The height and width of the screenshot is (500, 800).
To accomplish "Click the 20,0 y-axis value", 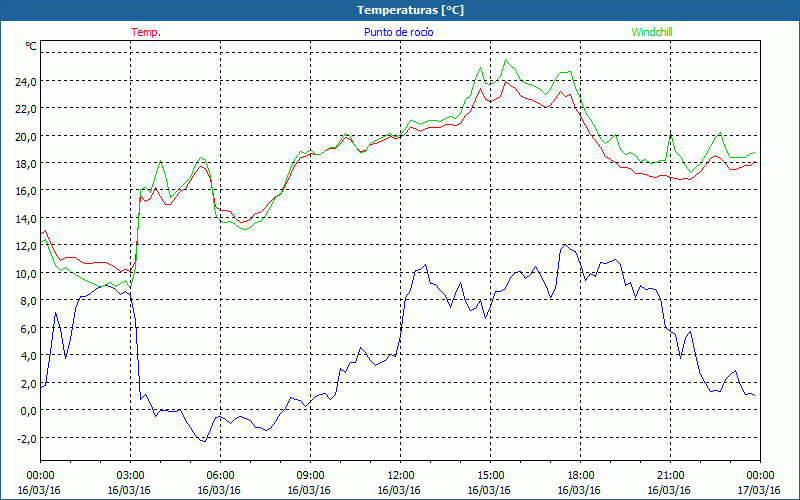I will click(26, 136).
